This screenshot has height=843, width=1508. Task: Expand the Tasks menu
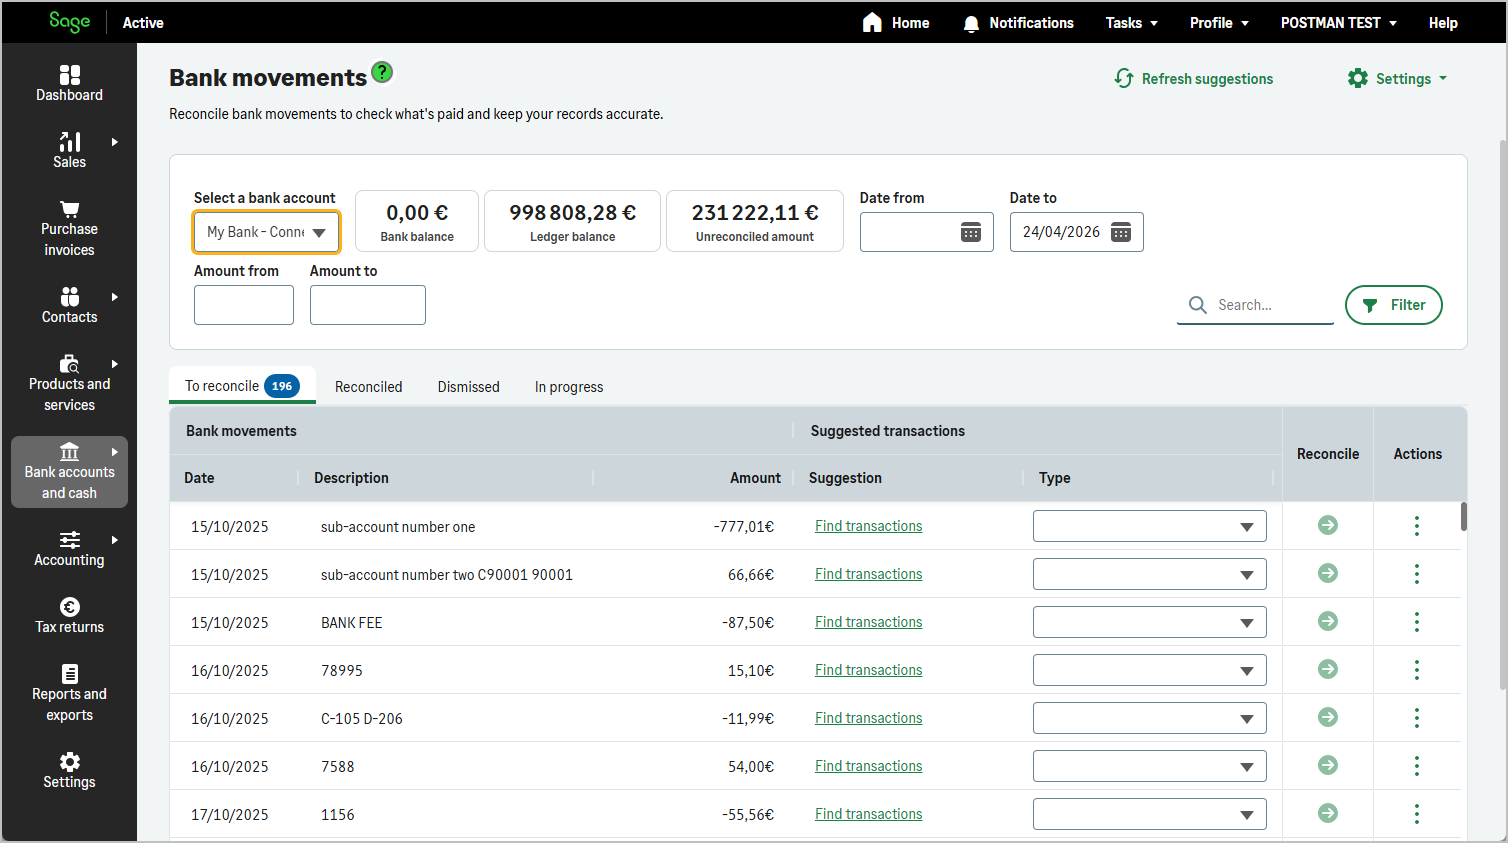[x=1131, y=23]
